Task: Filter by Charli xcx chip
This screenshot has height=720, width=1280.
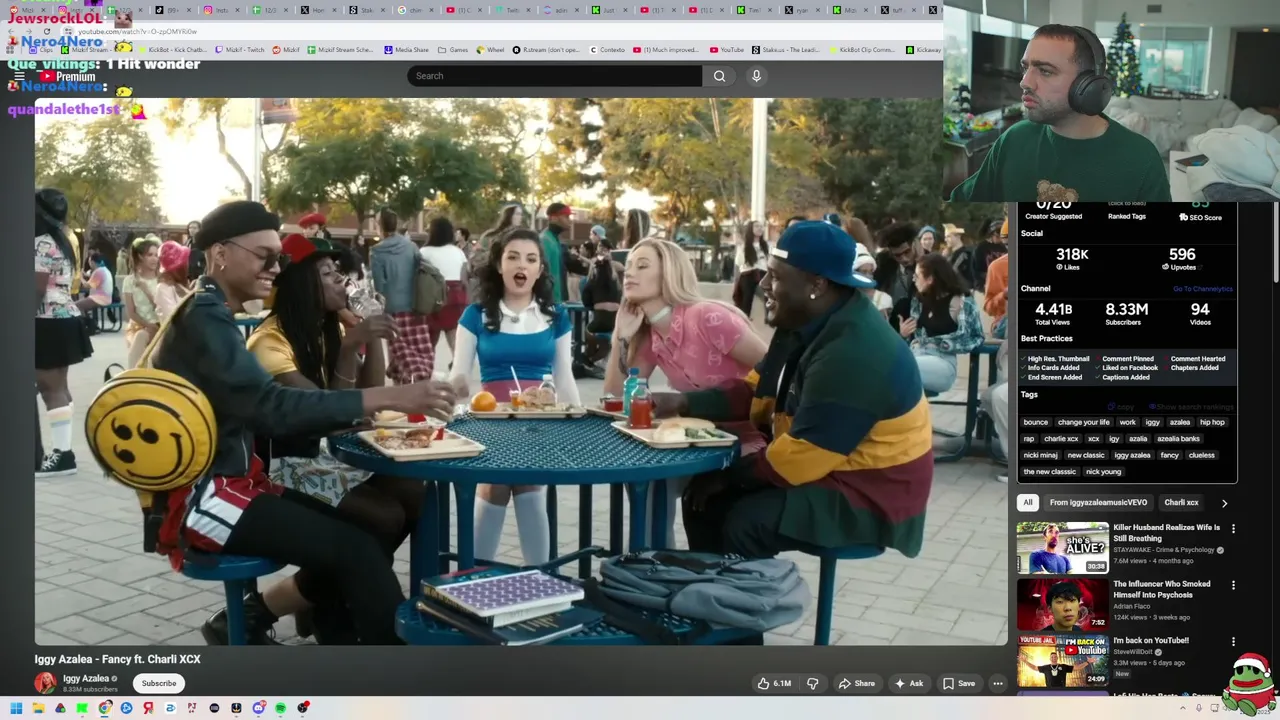Action: 1181,502
